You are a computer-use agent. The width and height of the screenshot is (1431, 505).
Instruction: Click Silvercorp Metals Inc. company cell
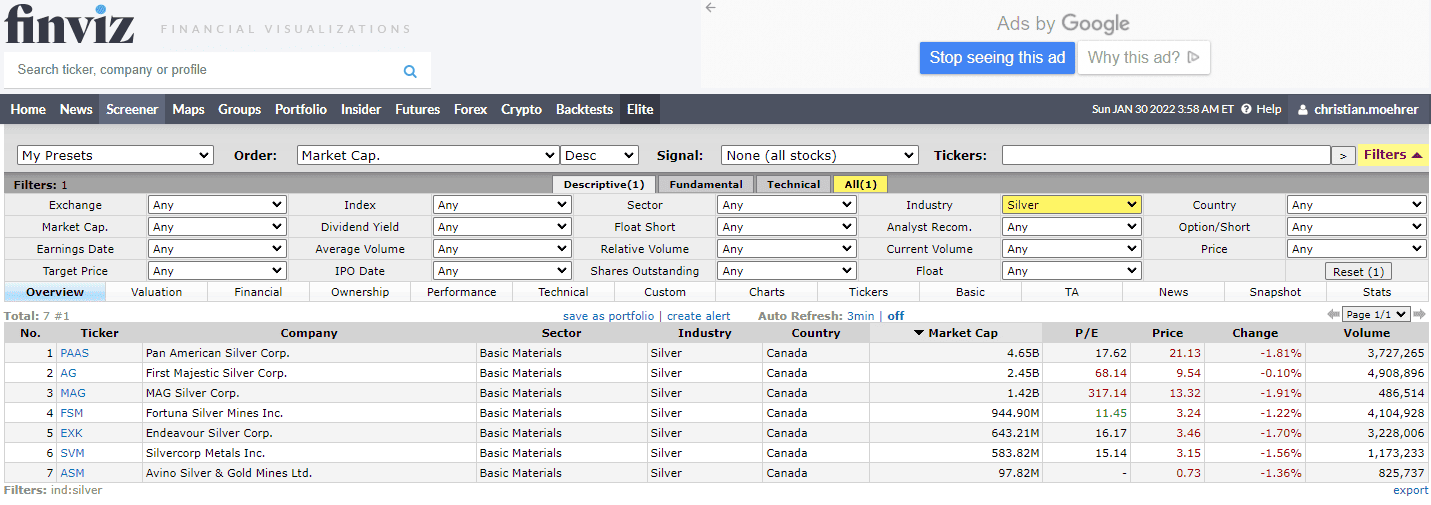coord(310,453)
